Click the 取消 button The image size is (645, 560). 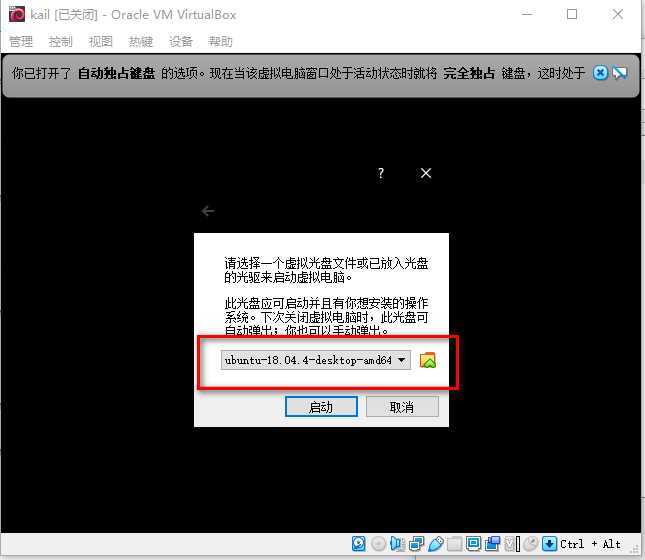(402, 407)
